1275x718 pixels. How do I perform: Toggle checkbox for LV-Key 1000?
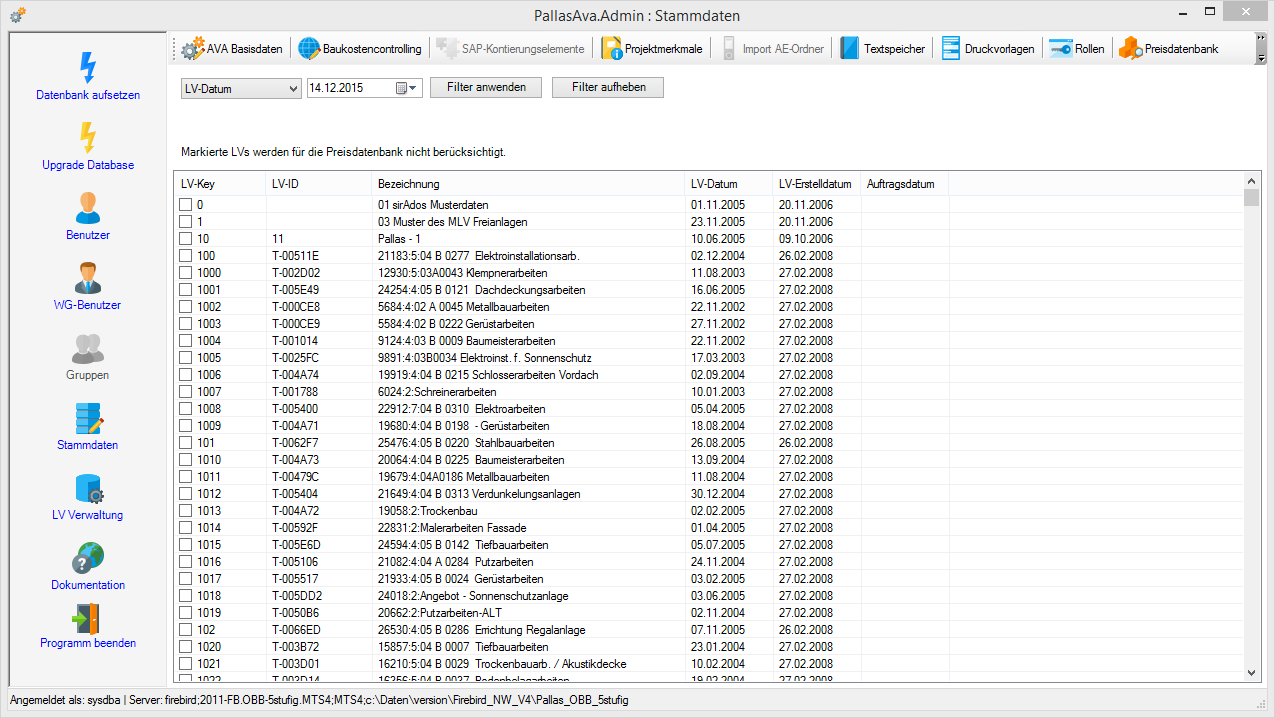(186, 273)
